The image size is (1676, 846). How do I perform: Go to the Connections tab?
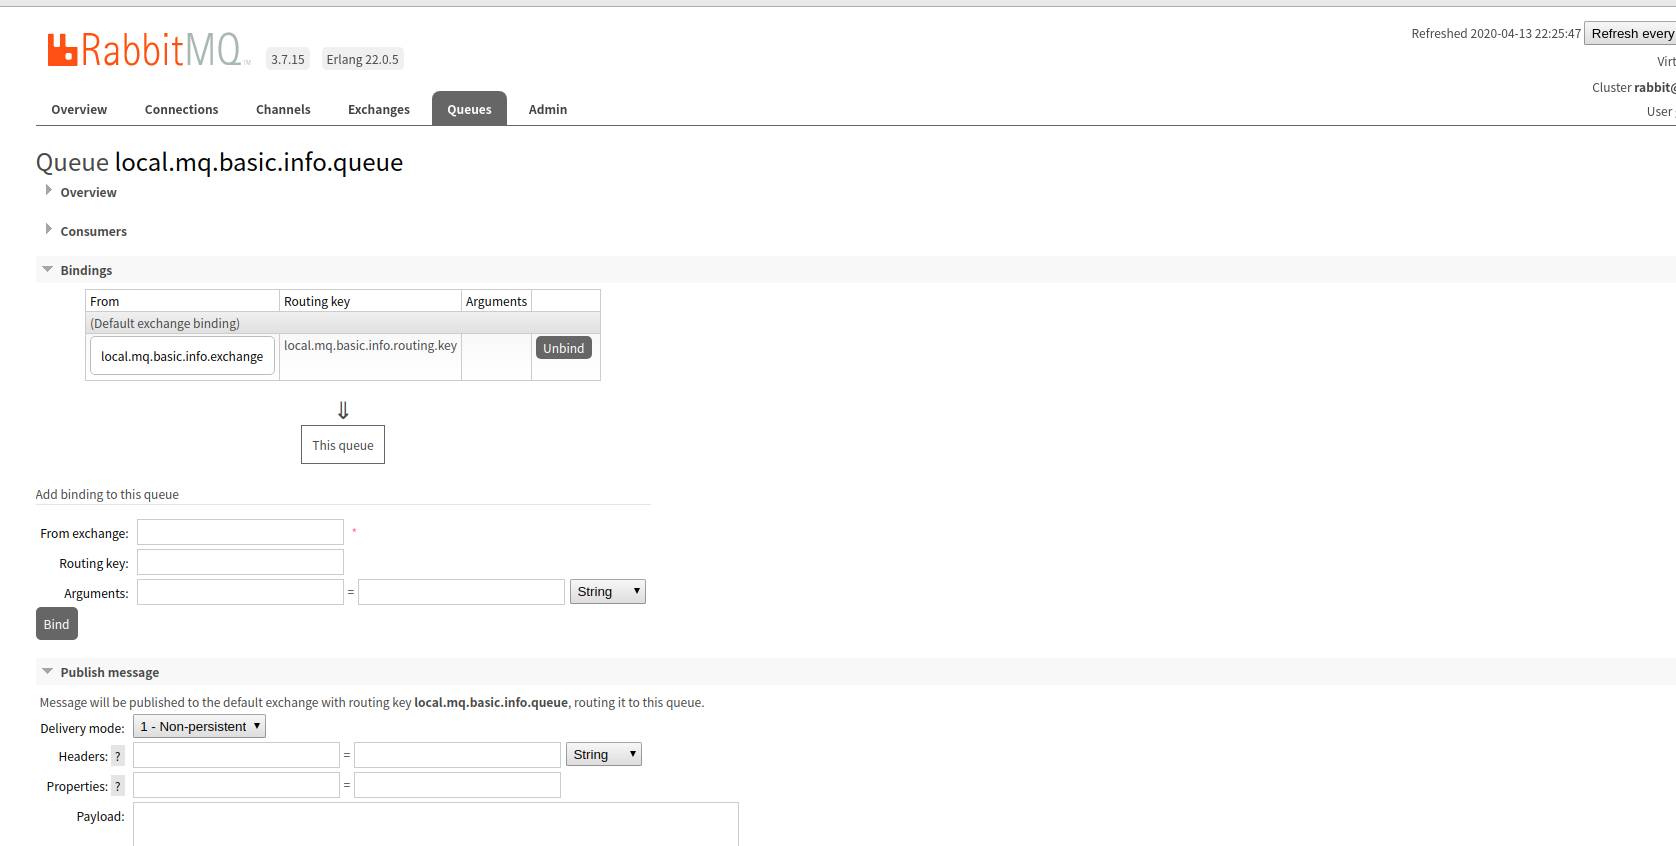181,110
